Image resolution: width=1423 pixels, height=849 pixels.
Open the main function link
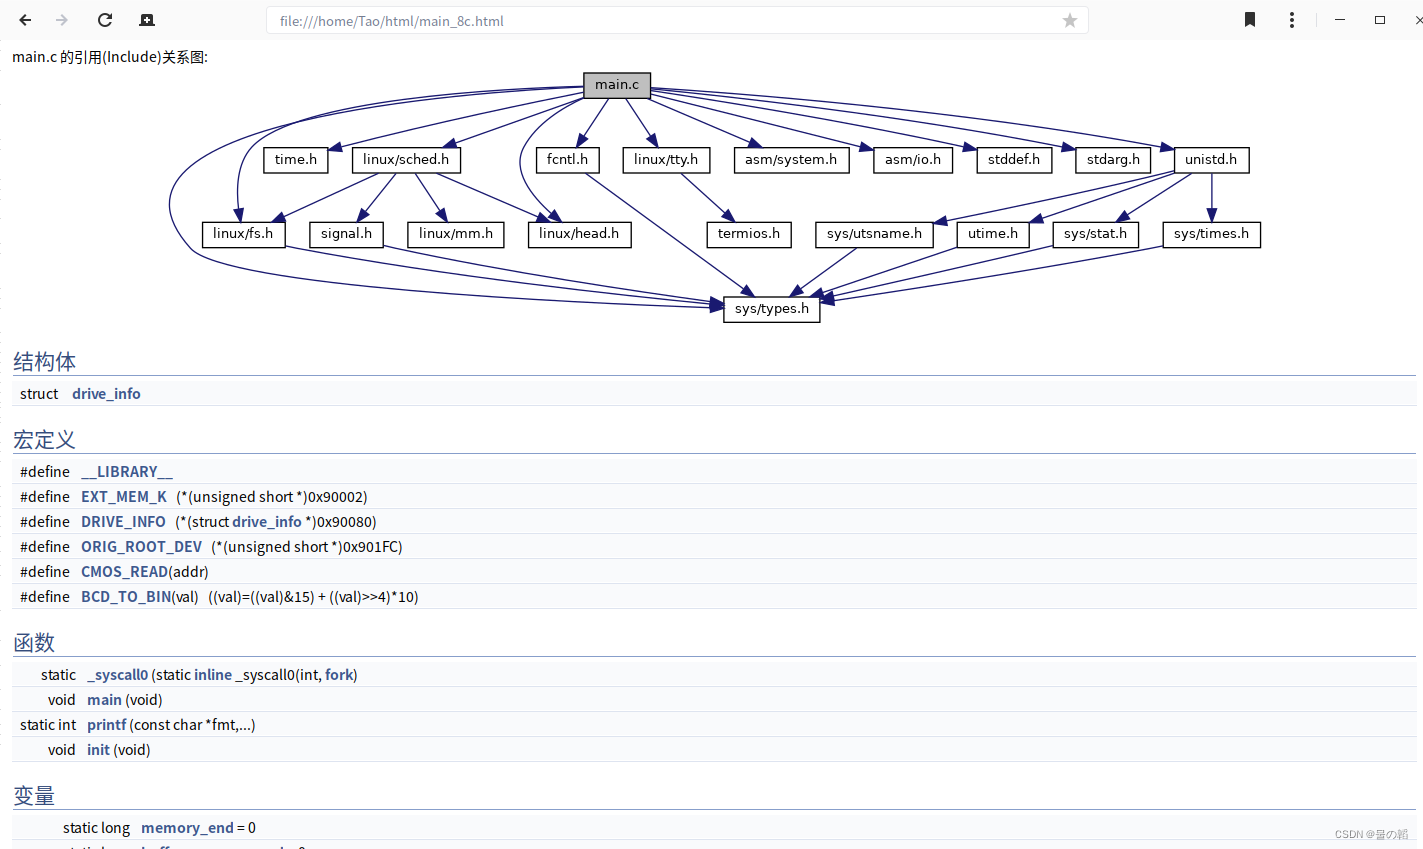104,700
